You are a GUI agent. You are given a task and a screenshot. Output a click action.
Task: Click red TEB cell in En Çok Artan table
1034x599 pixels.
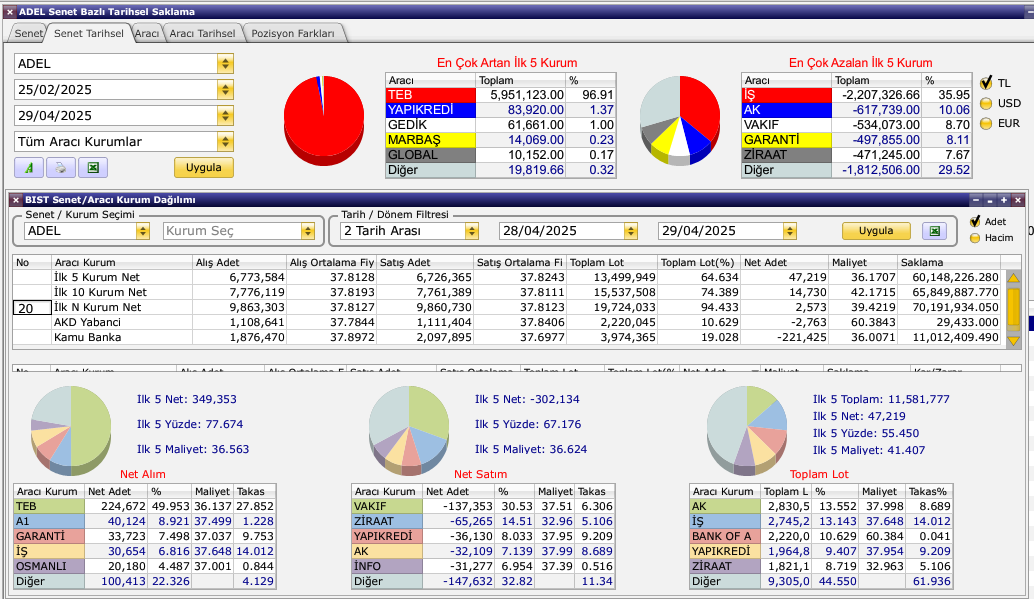click(431, 95)
